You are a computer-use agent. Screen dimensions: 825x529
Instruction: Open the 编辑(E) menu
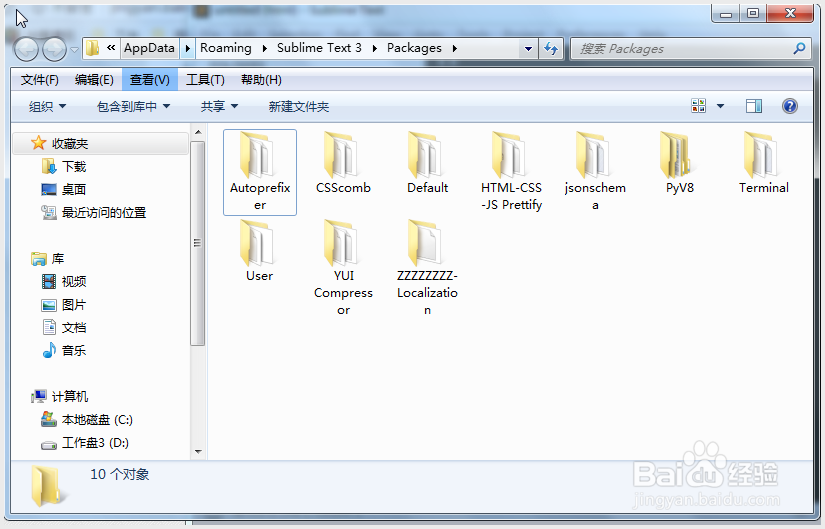pos(94,79)
